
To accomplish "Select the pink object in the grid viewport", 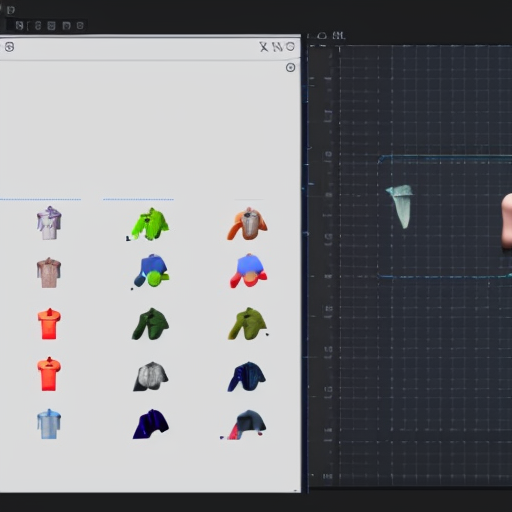I will (507, 221).
